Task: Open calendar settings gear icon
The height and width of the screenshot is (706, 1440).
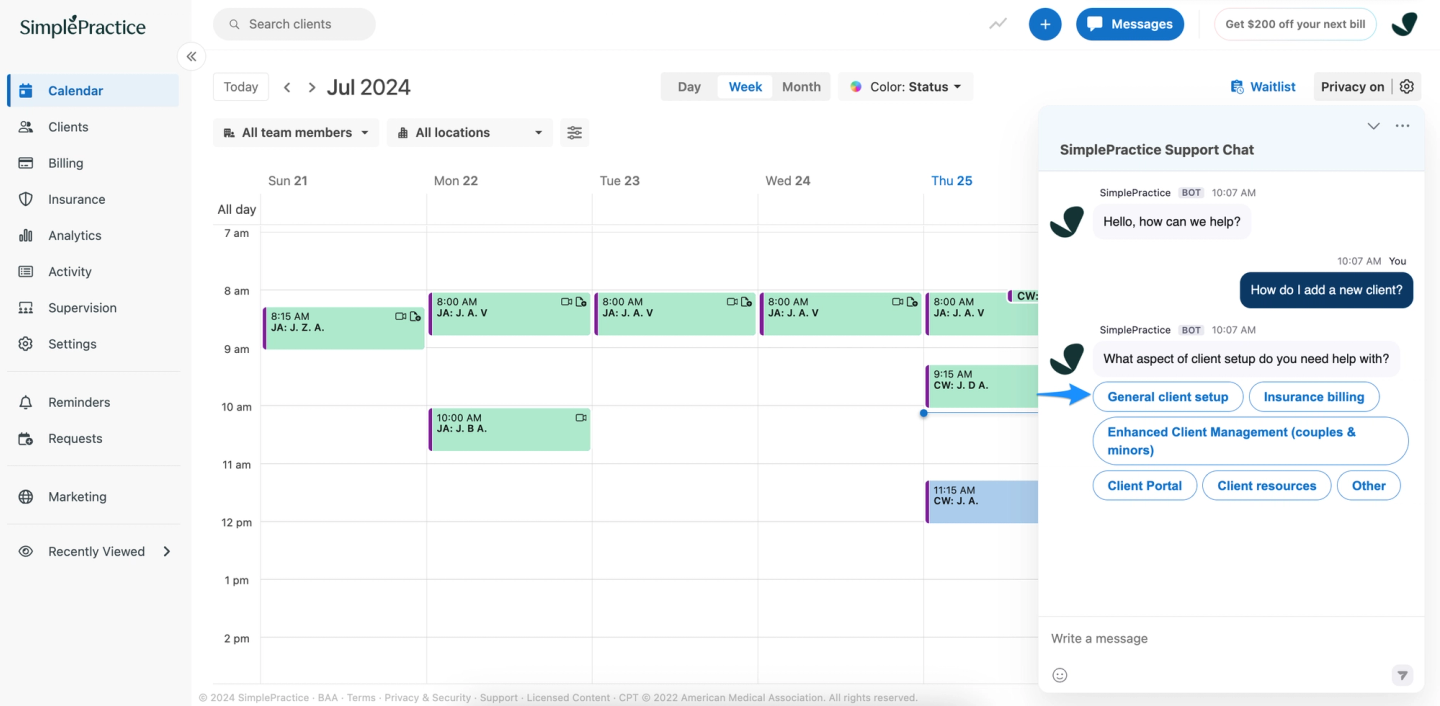Action: point(1407,87)
